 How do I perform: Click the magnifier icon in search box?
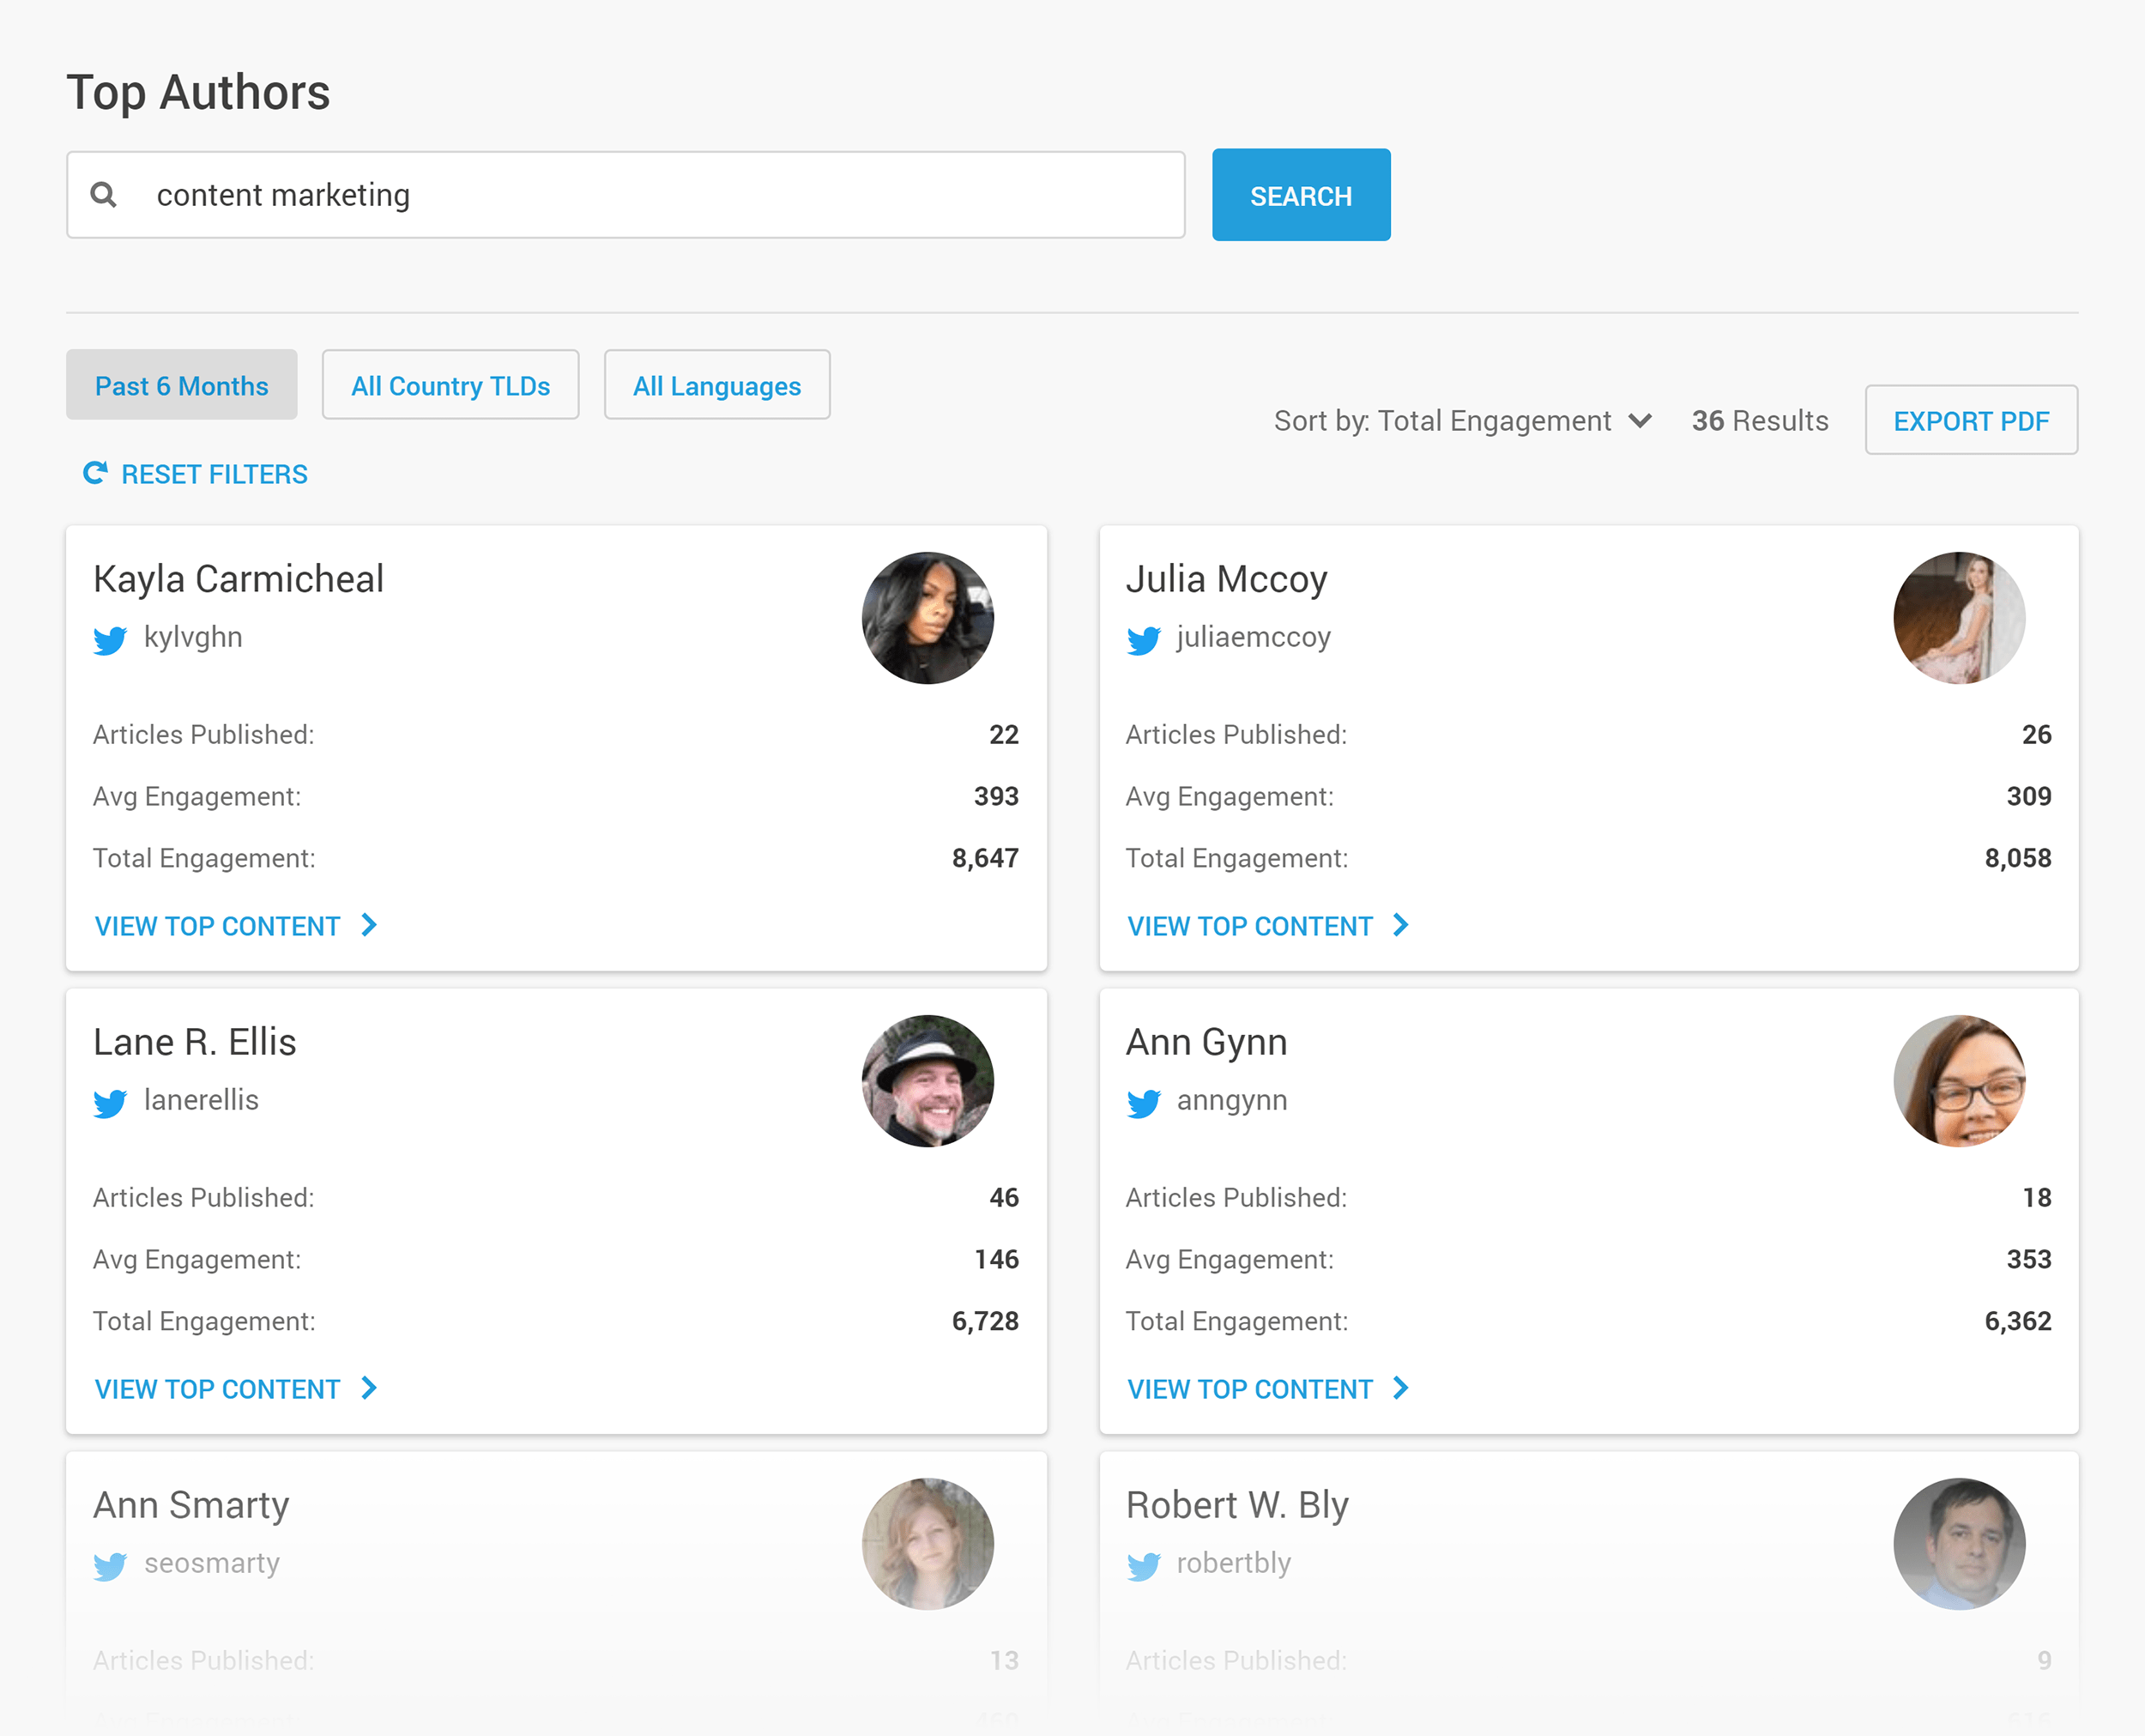(103, 194)
